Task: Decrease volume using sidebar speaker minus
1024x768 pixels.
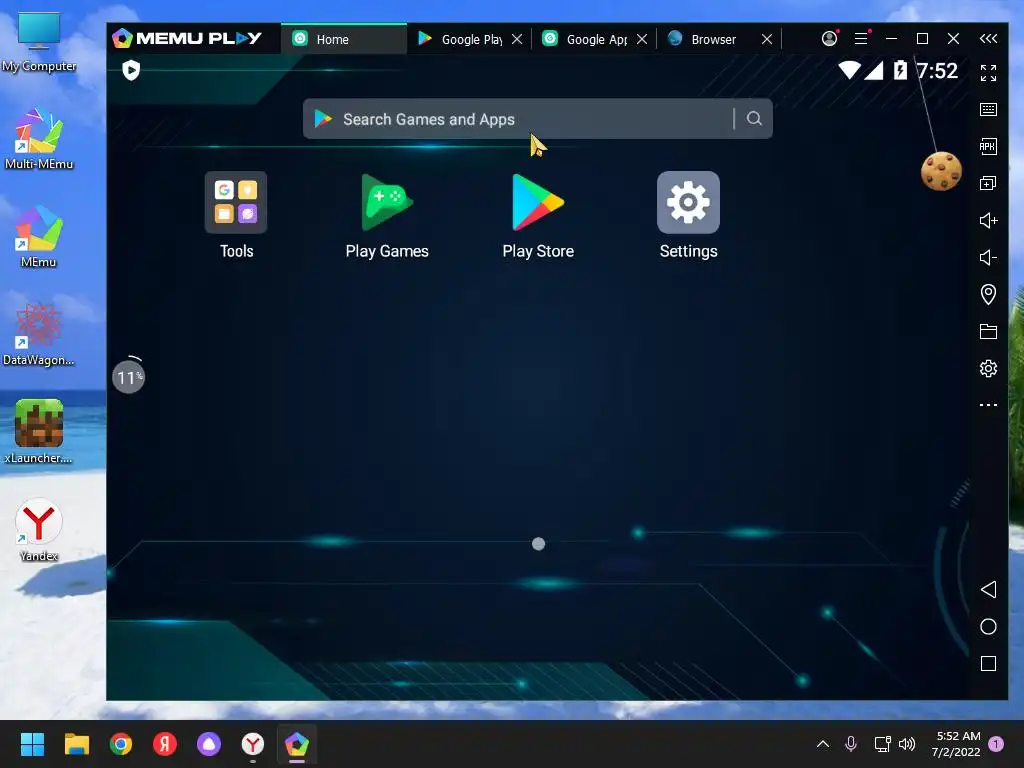Action: coord(988,257)
